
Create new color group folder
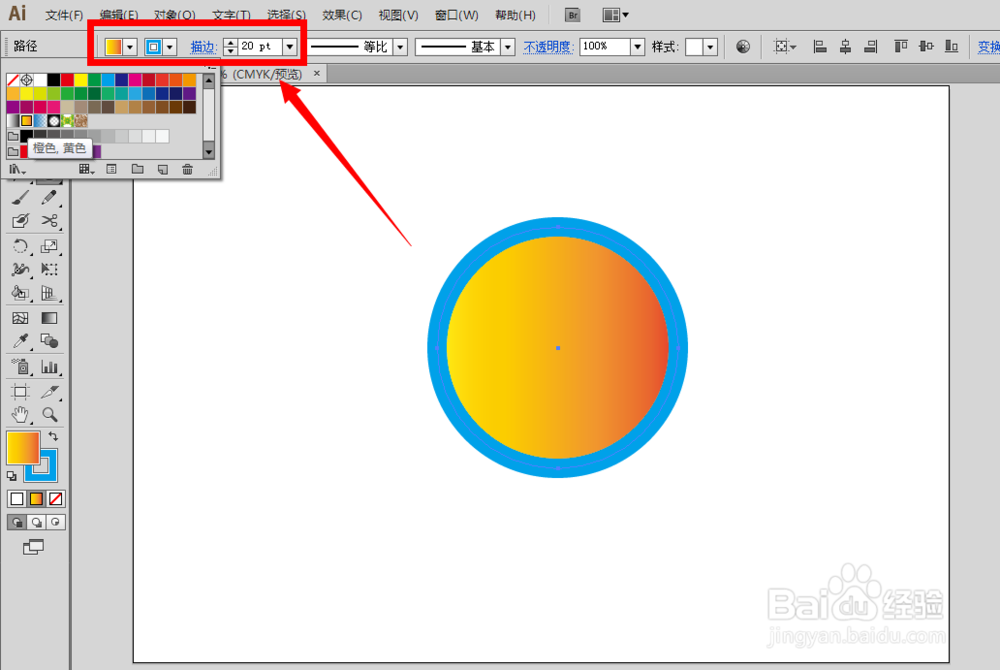tap(137, 169)
